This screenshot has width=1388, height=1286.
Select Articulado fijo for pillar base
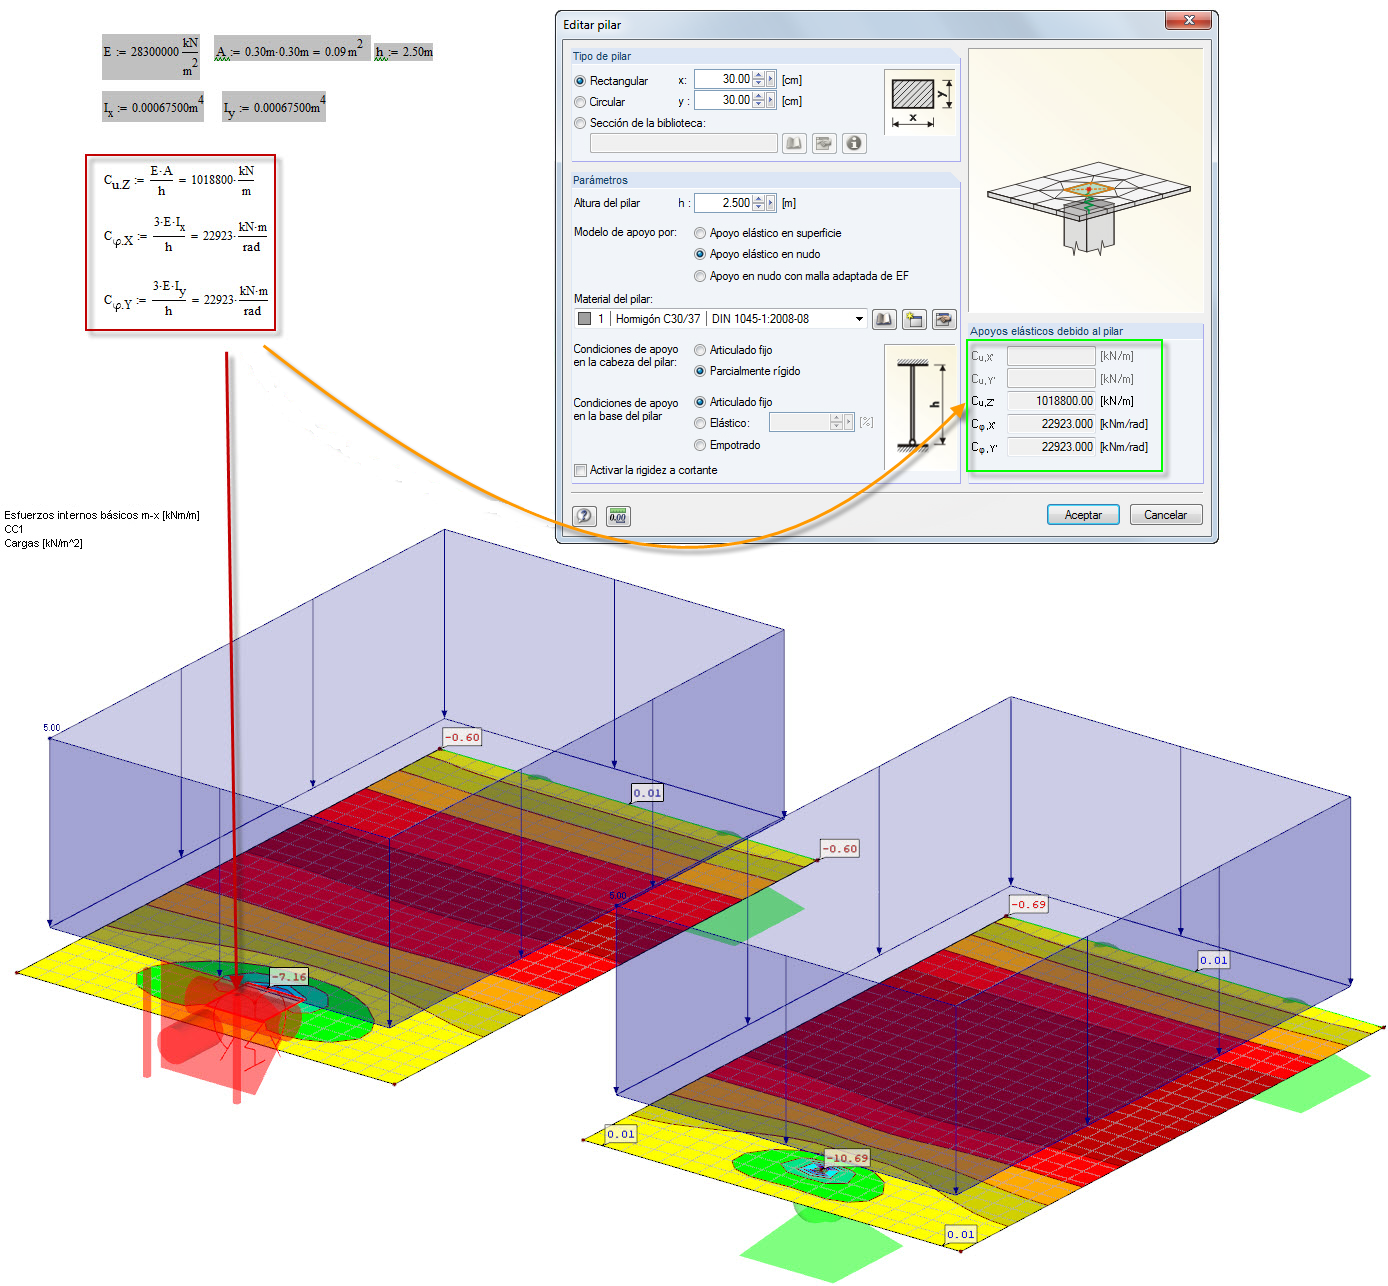(700, 402)
